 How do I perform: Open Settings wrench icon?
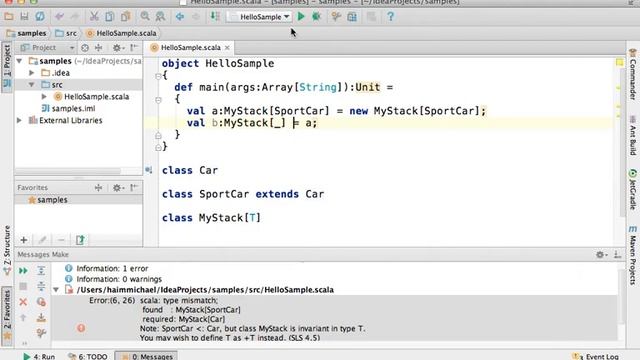click(336, 17)
